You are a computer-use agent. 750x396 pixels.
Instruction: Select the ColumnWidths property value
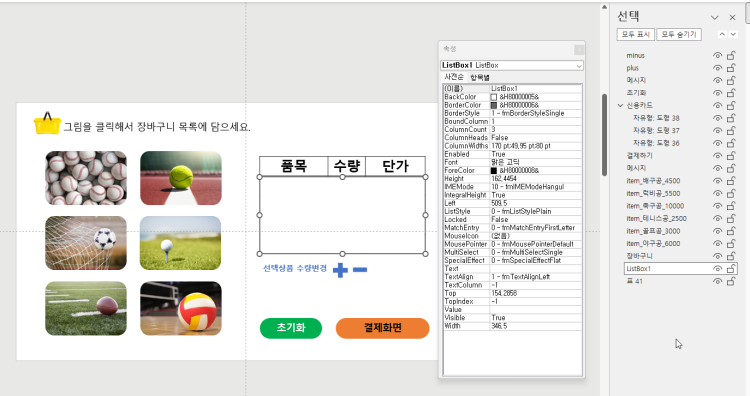click(x=536, y=146)
